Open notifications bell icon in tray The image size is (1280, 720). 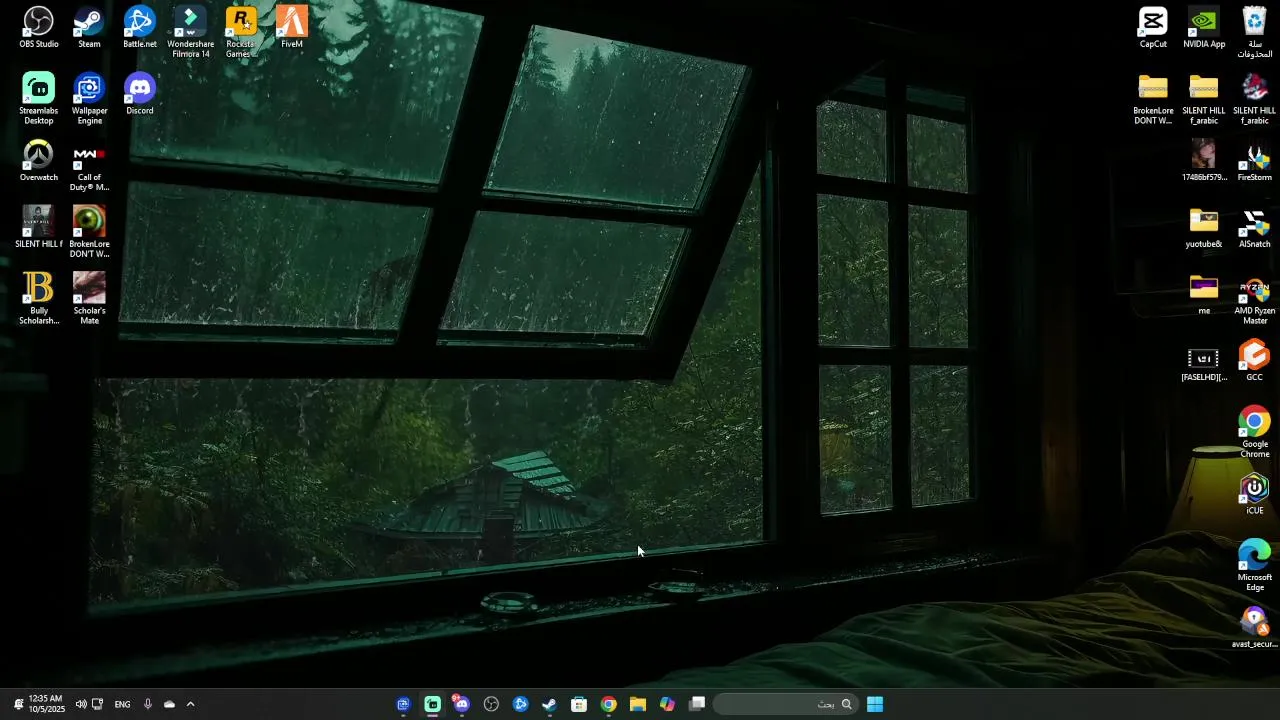coord(18,704)
